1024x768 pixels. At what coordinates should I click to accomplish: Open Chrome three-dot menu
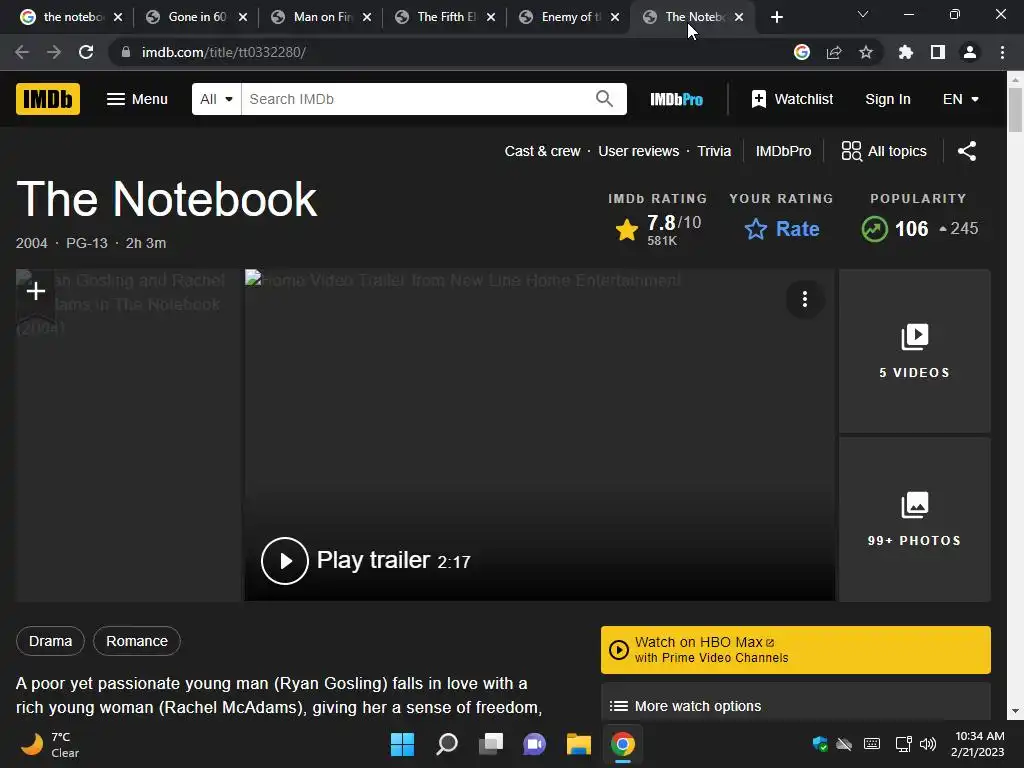(x=1002, y=52)
